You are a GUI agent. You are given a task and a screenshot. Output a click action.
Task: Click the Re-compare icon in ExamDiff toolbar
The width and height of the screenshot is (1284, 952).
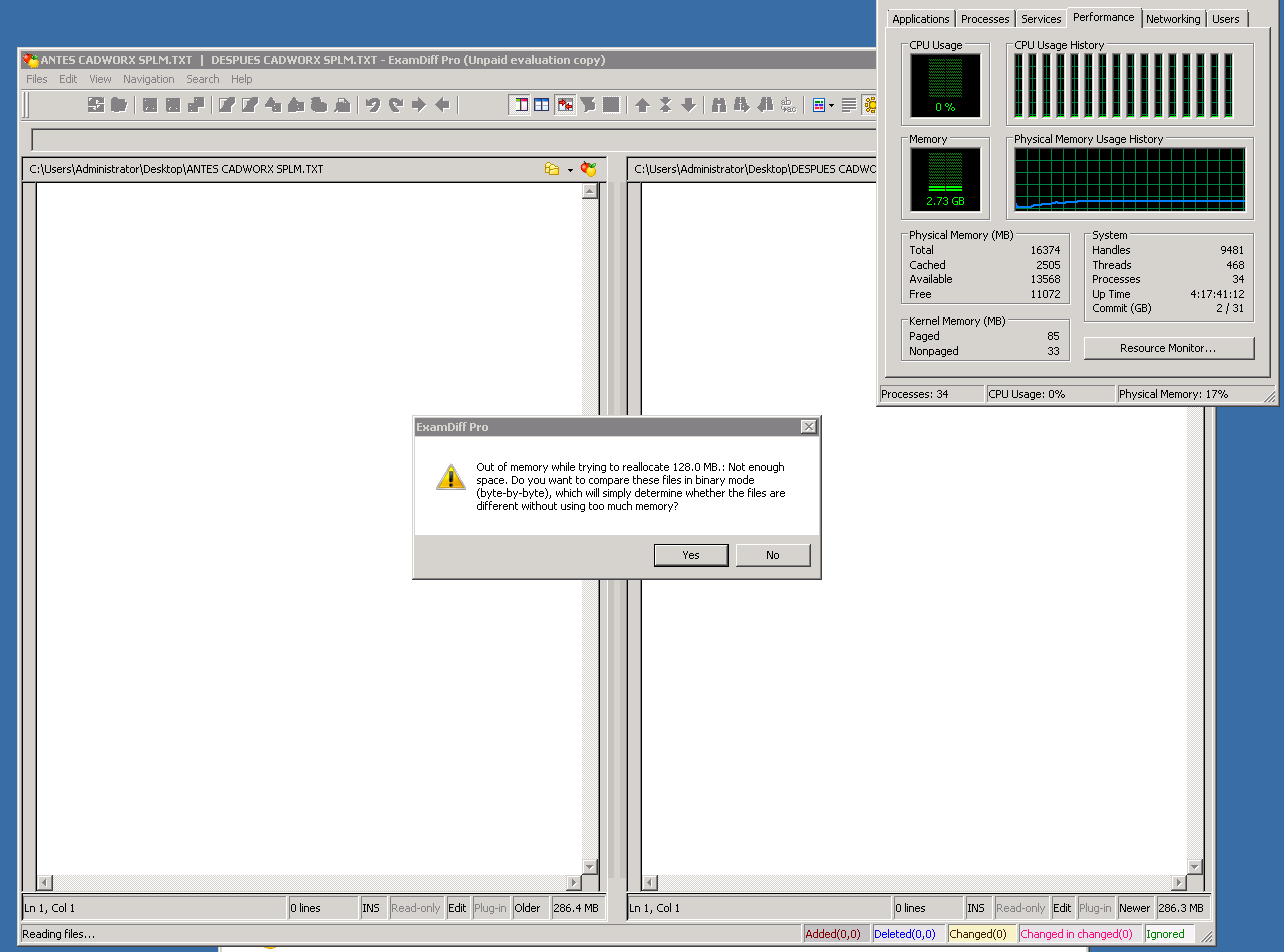click(x=96, y=104)
